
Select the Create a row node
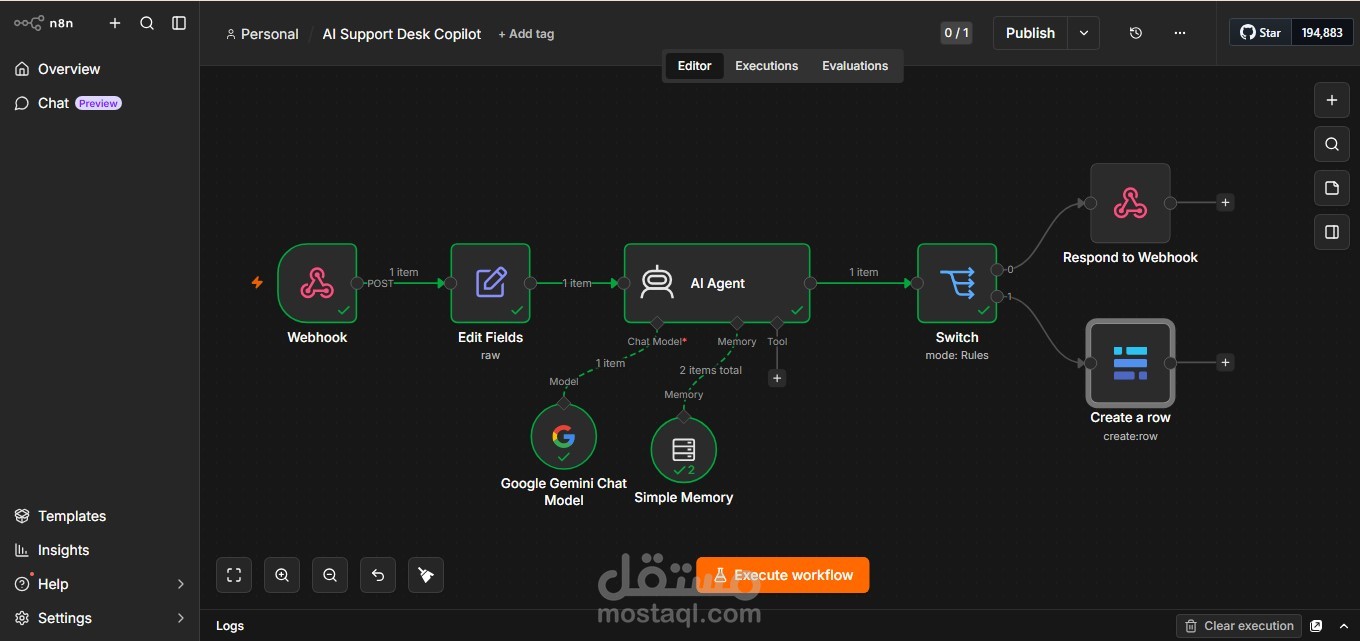tap(1130, 363)
